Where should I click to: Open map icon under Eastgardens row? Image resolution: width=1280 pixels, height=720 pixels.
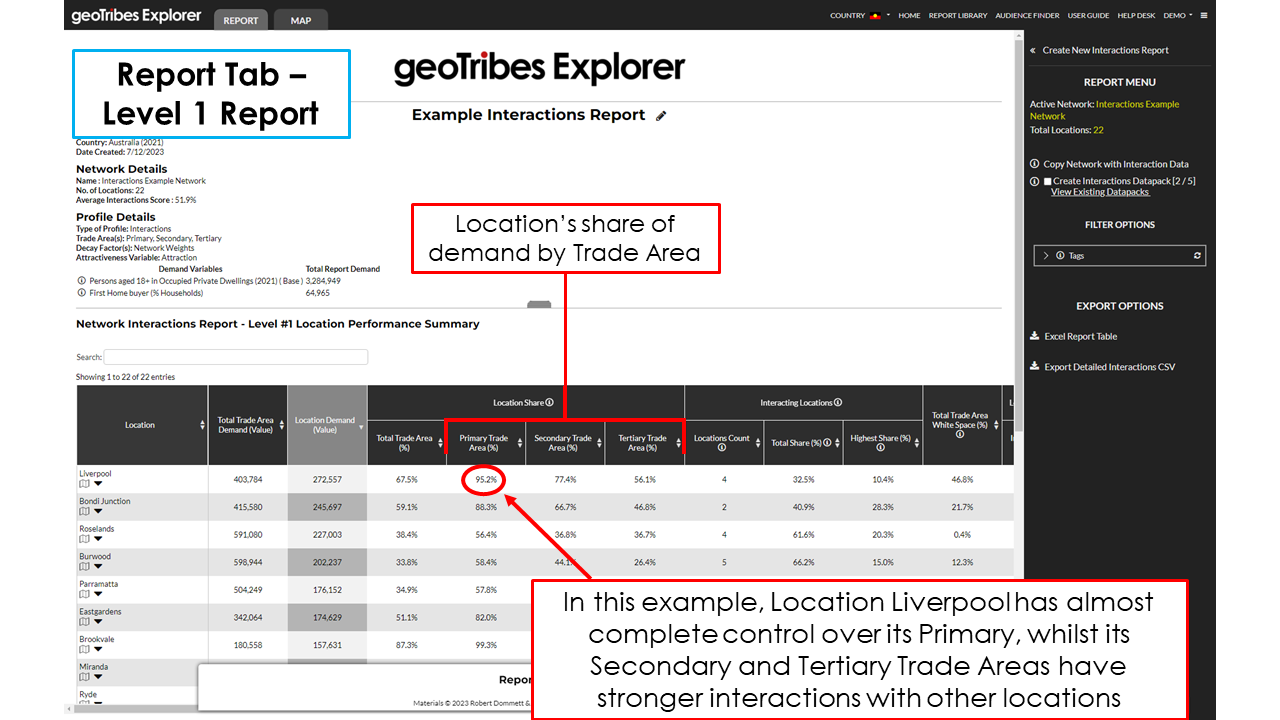84,621
